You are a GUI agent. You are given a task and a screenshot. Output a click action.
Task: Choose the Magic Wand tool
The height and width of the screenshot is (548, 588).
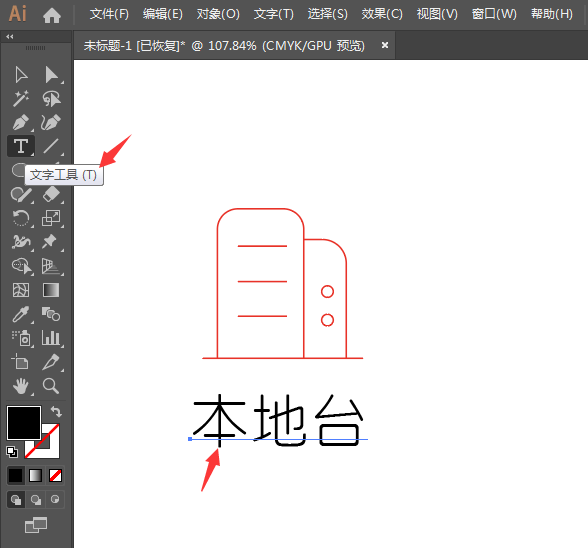(x=21, y=98)
